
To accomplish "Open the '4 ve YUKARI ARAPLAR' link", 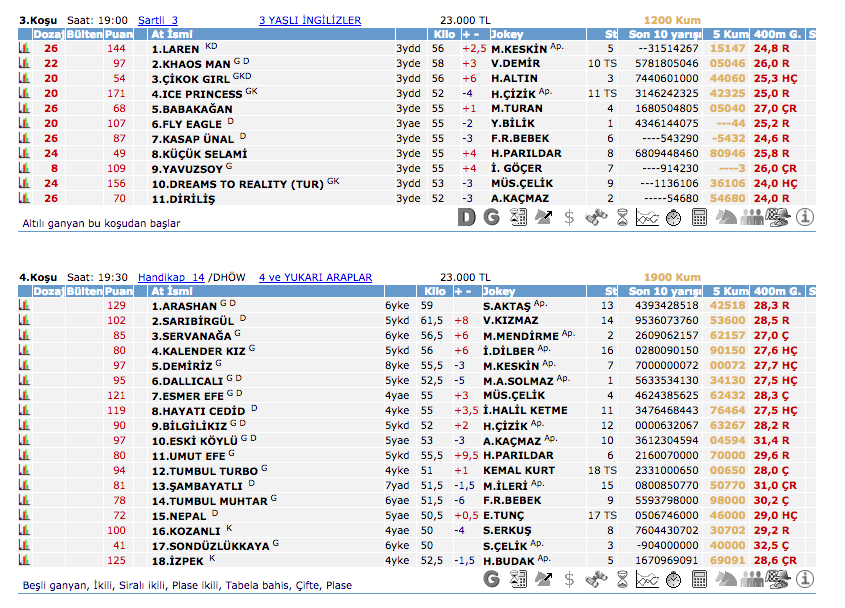I will [315, 277].
